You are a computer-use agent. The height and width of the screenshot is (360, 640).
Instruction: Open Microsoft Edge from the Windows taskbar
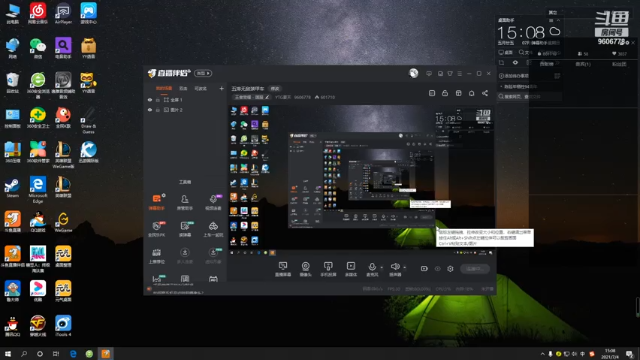[x=73, y=353]
